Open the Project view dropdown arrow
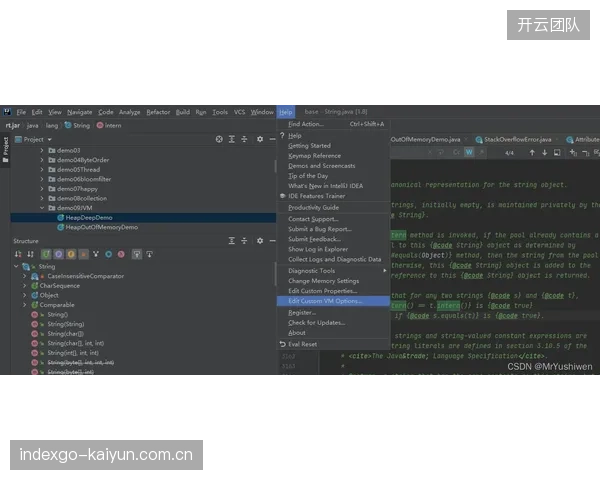Image resolution: width=600 pixels, height=480 pixels. coord(50,140)
